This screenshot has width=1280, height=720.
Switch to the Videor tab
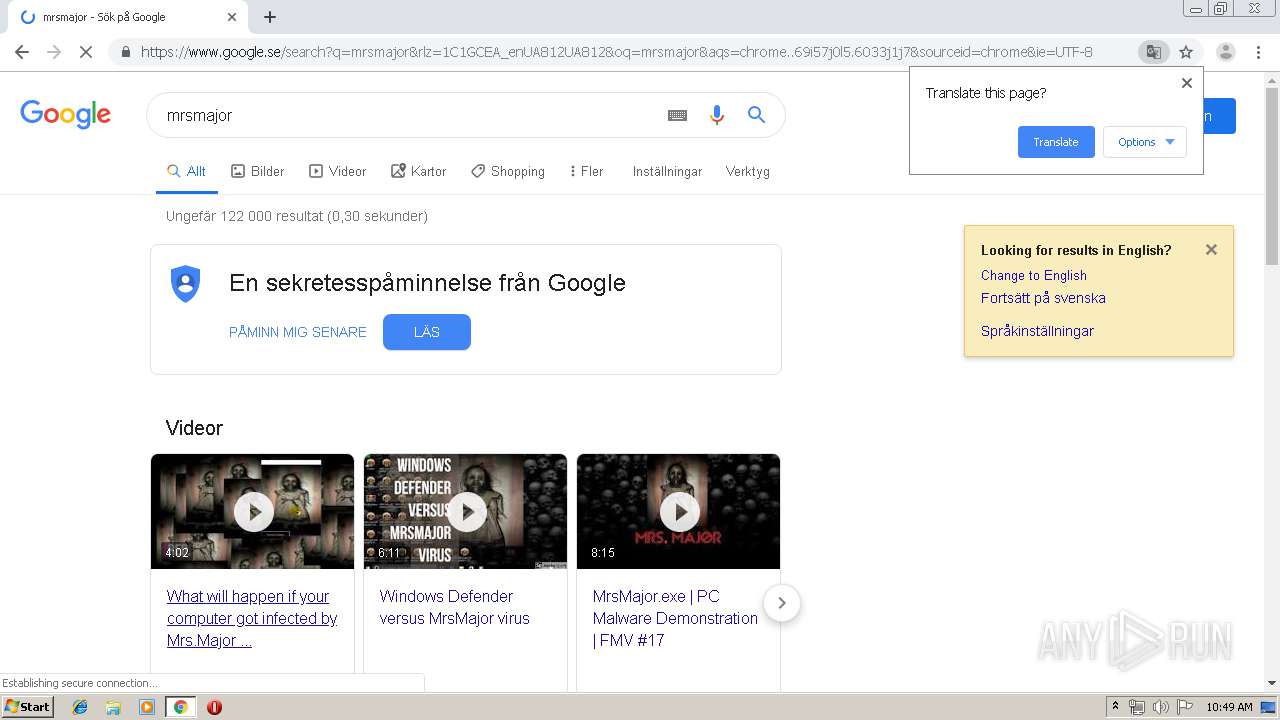[x=337, y=172]
